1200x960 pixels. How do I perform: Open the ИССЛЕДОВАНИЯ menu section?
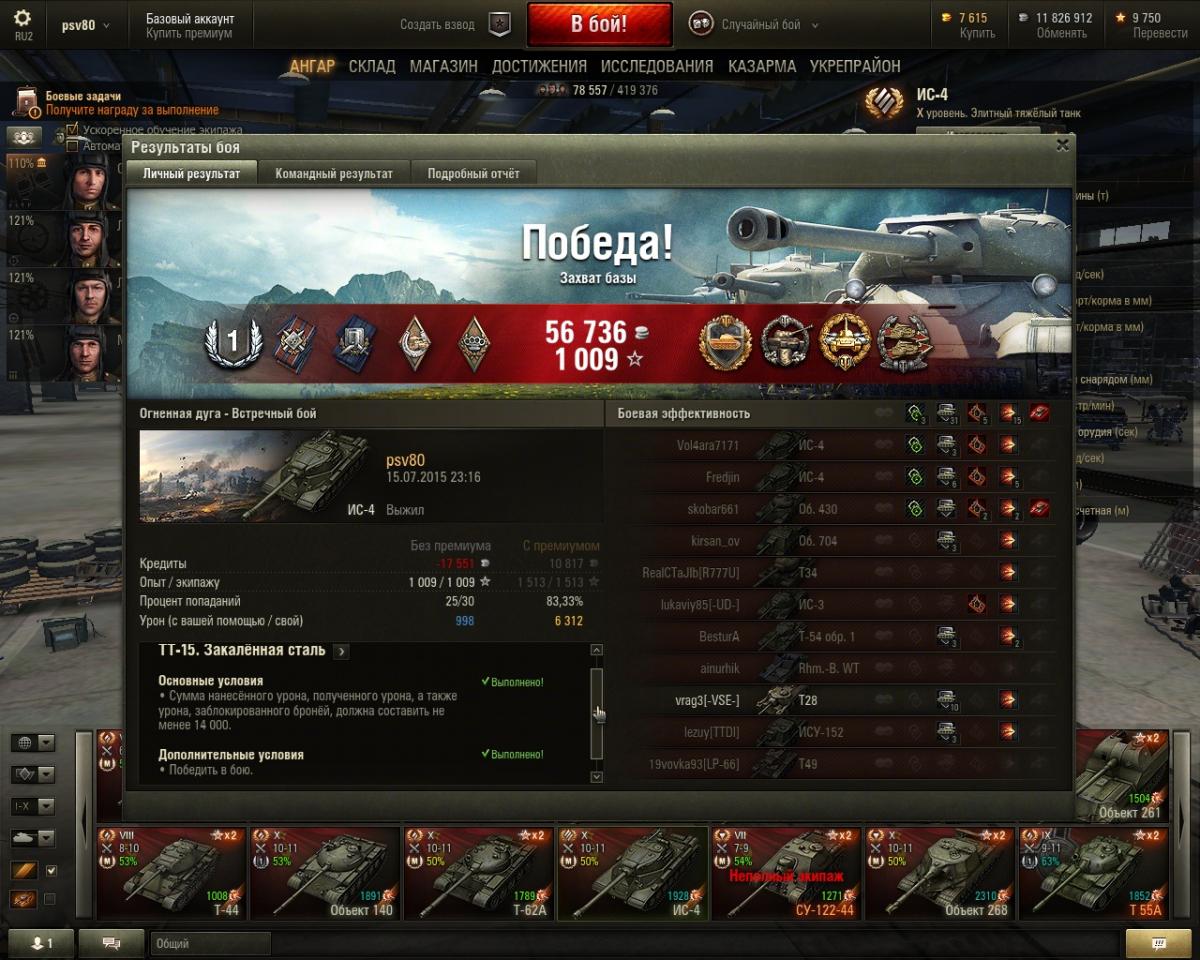pos(657,66)
